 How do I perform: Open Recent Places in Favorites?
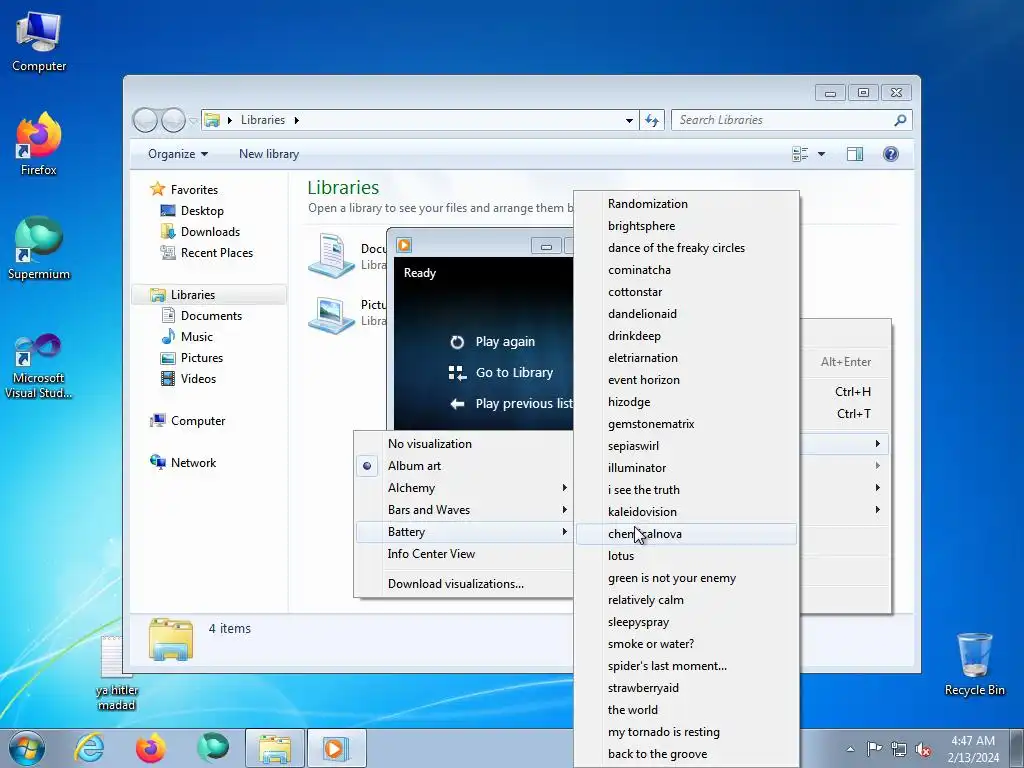(207, 253)
